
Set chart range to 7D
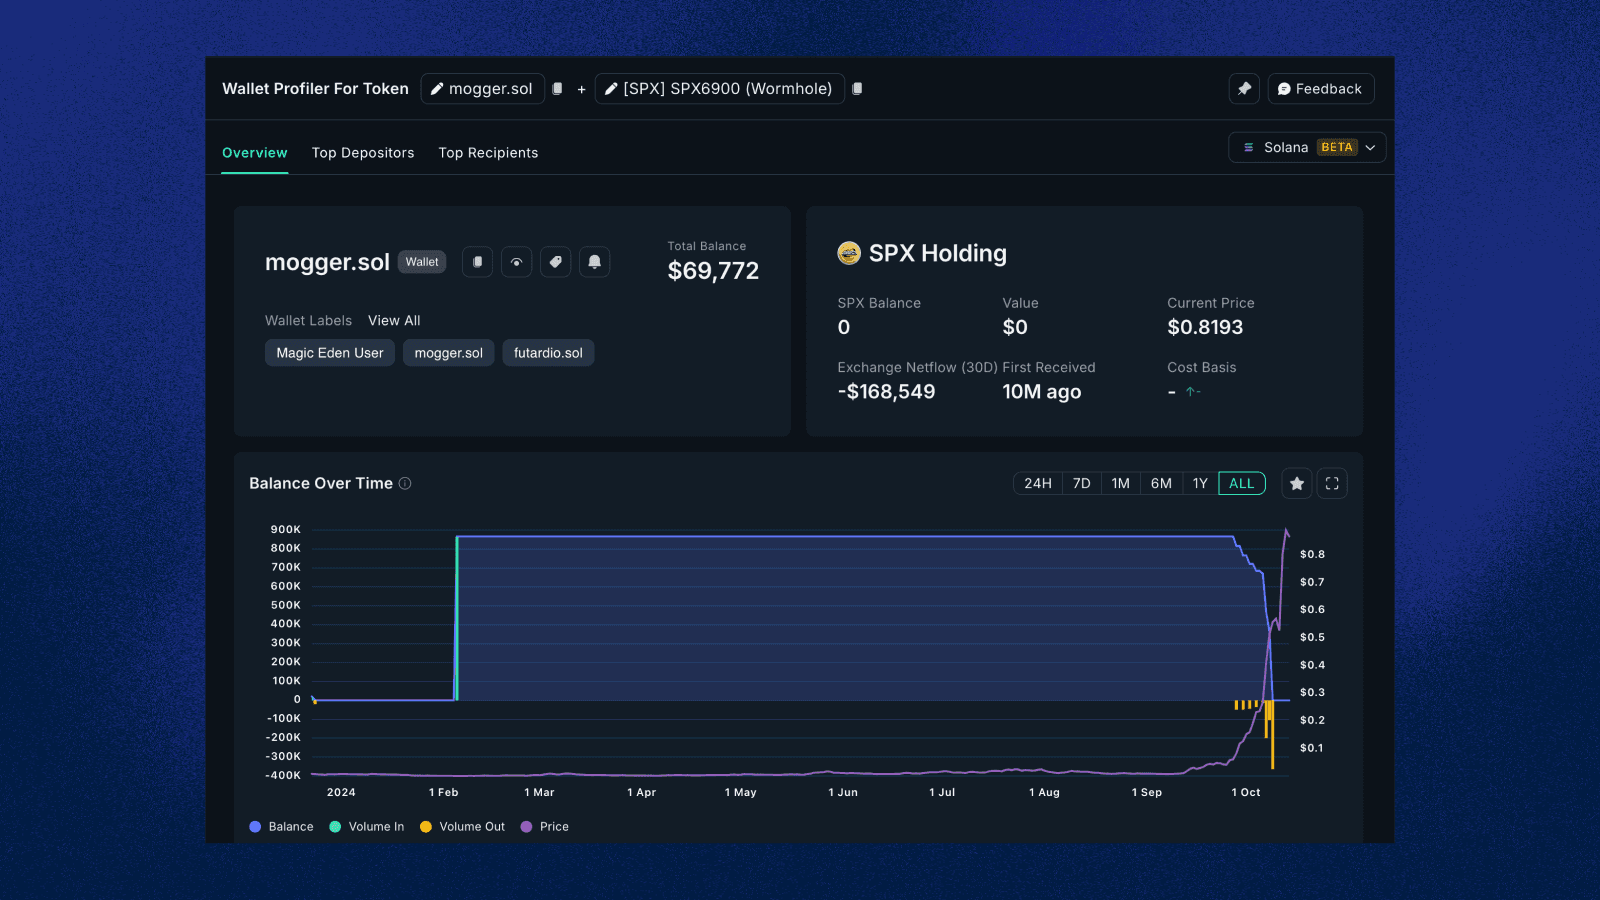(1082, 483)
